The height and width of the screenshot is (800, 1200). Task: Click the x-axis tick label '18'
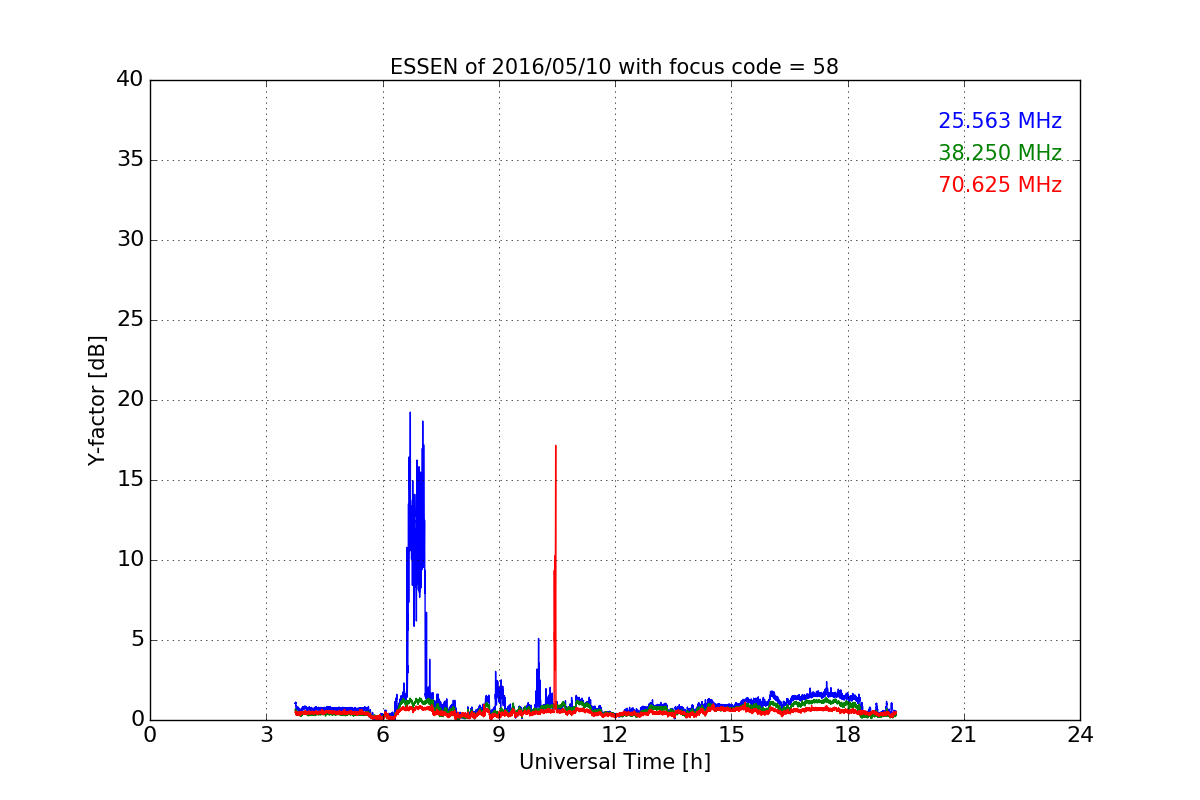(847, 735)
